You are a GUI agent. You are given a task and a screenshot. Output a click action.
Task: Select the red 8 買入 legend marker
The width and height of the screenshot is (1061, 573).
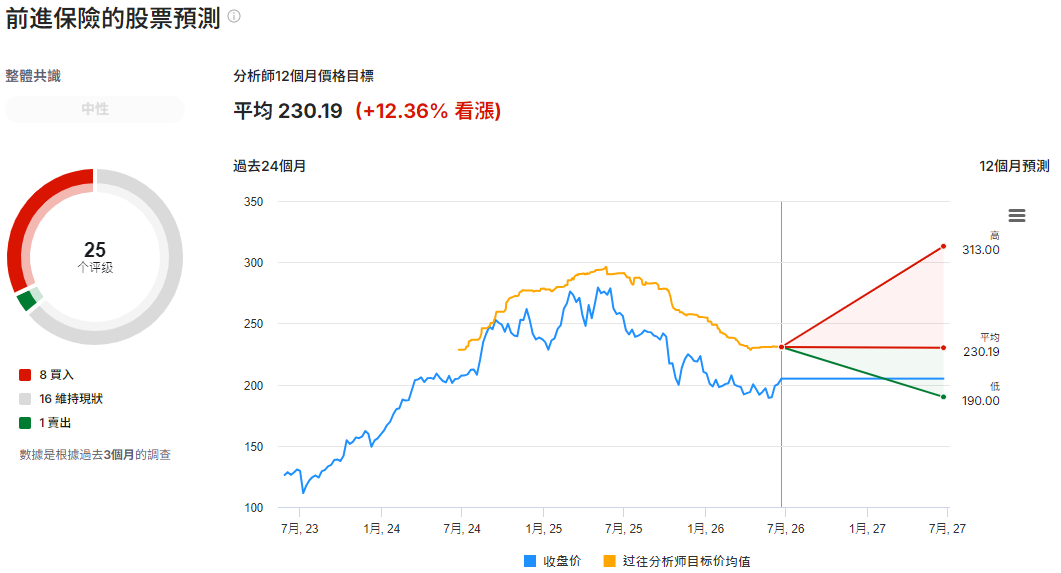point(25,375)
